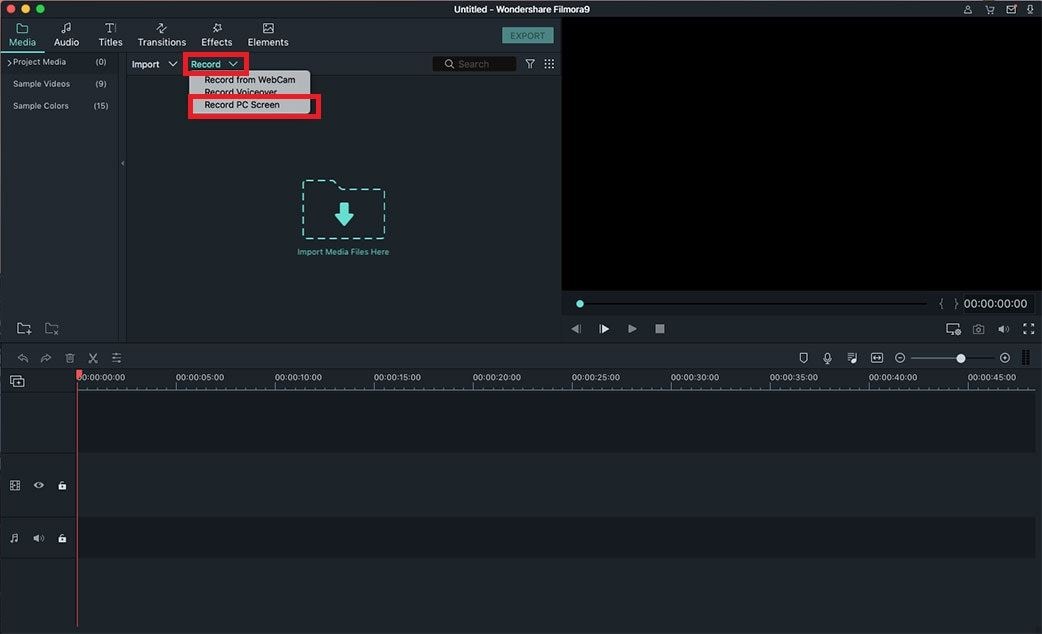Image resolution: width=1042 pixels, height=634 pixels.
Task: Undo the last timeline action
Action: 23,358
